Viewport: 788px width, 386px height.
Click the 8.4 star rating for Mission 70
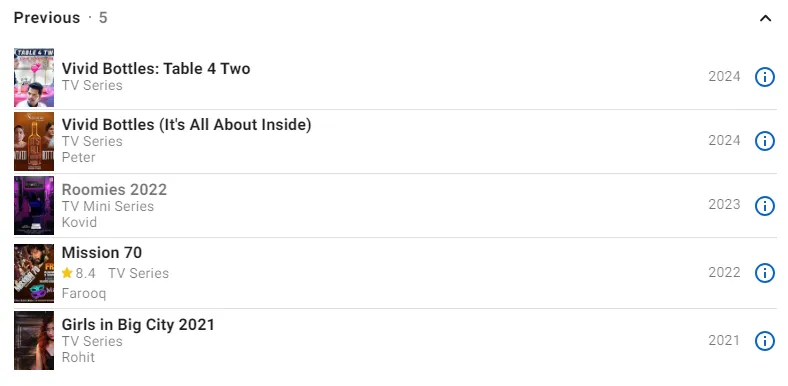coord(78,273)
